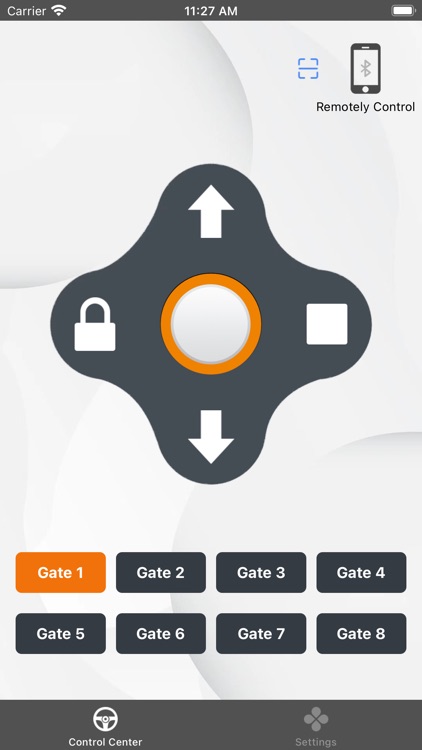The image size is (422, 750).
Task: Select Gate 3
Action: click(261, 573)
